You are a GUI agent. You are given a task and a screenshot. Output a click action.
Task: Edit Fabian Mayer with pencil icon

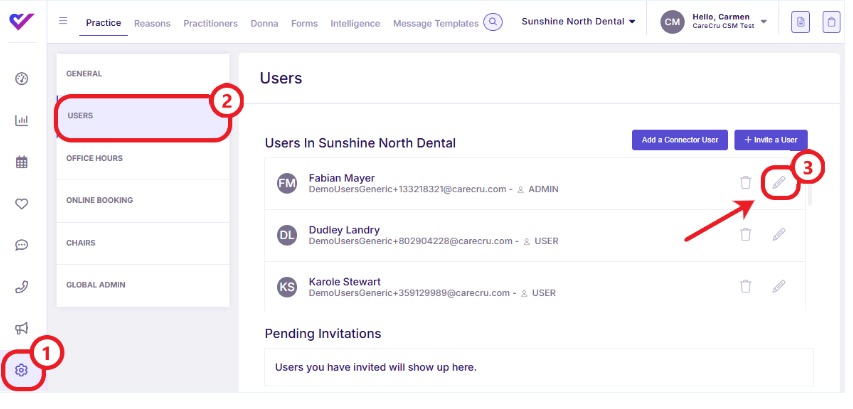[x=779, y=182]
